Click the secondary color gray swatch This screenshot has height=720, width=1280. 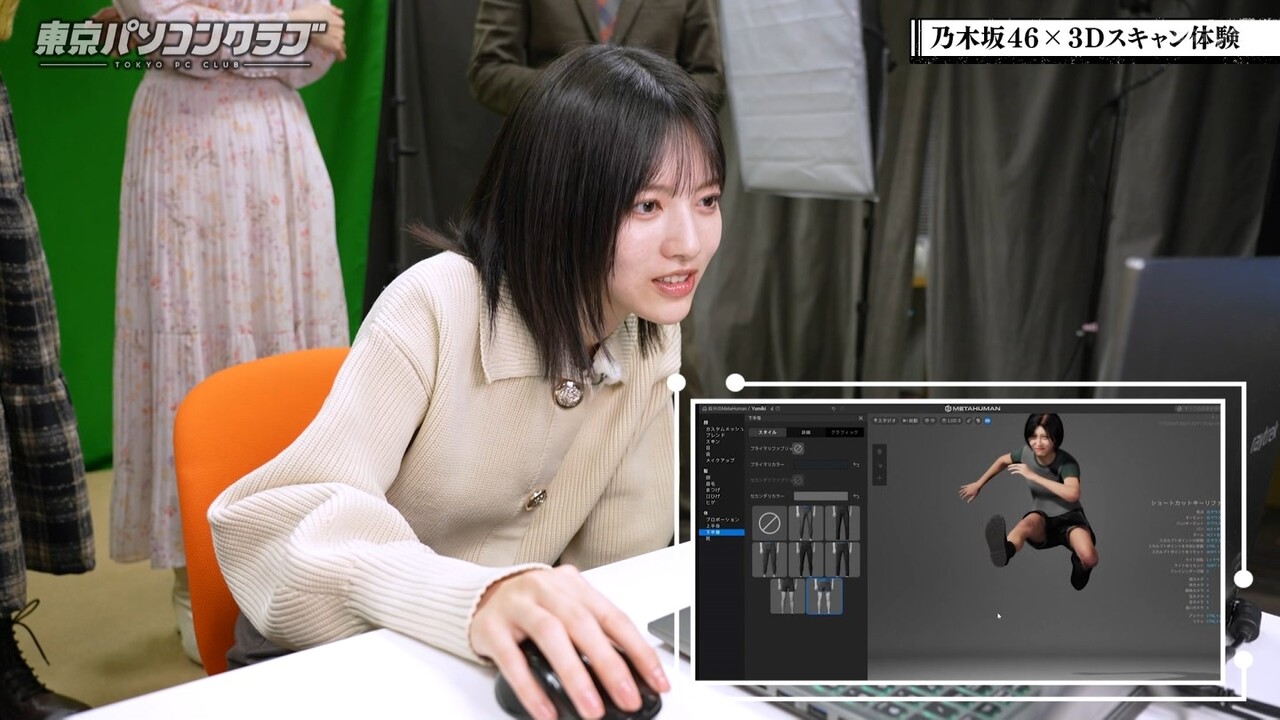tap(821, 496)
